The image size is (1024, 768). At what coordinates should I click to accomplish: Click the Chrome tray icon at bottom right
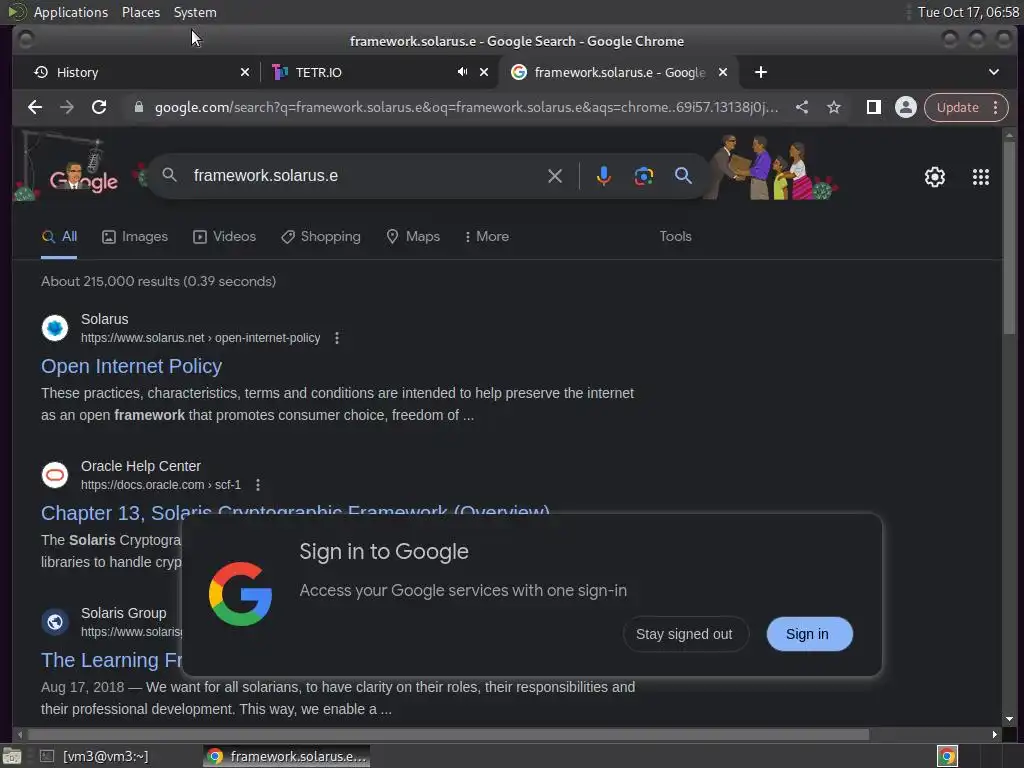[x=946, y=756]
